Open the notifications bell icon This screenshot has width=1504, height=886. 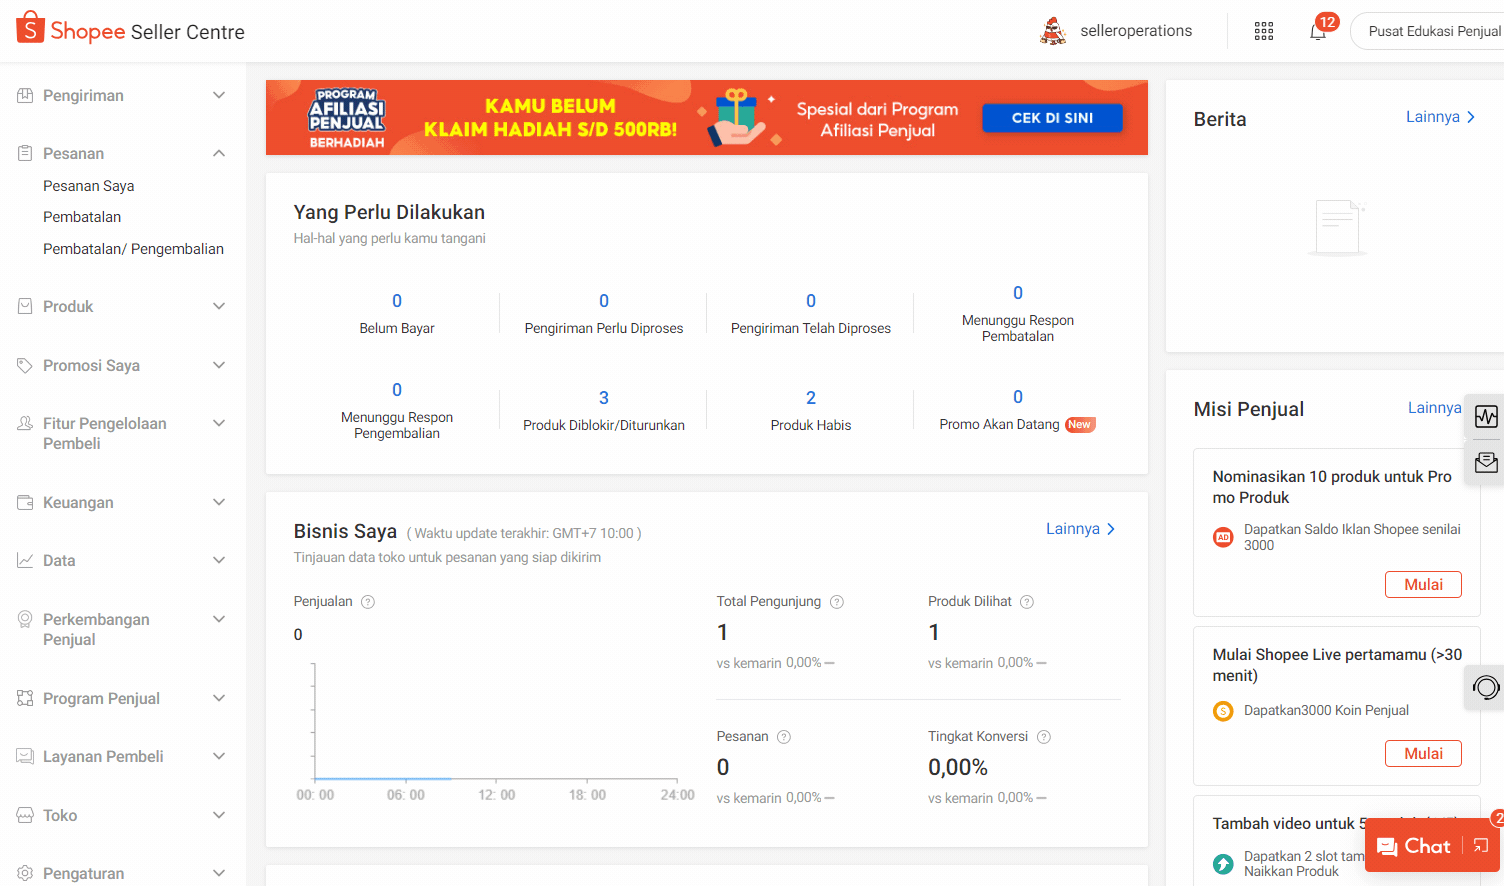(x=1318, y=31)
